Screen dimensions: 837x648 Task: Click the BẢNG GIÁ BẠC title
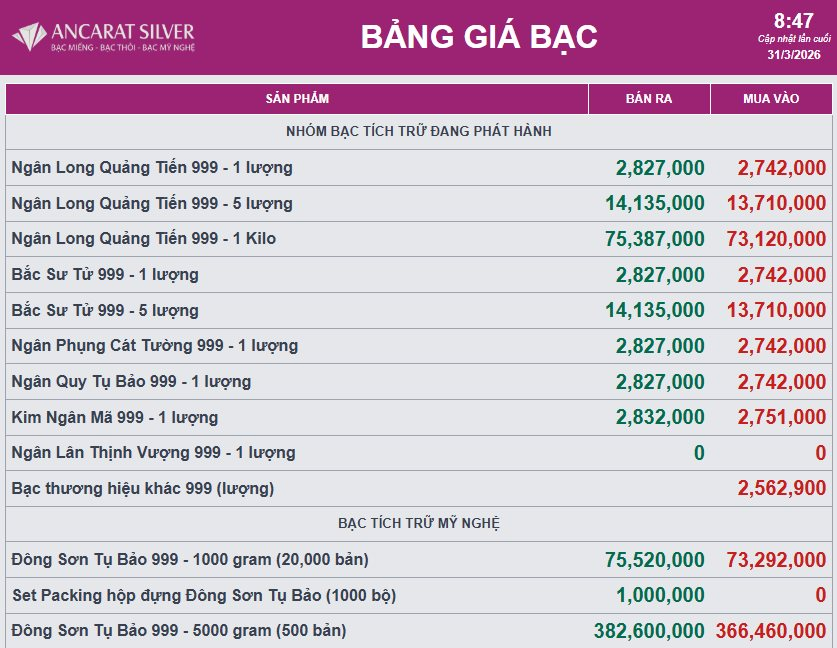tap(479, 37)
